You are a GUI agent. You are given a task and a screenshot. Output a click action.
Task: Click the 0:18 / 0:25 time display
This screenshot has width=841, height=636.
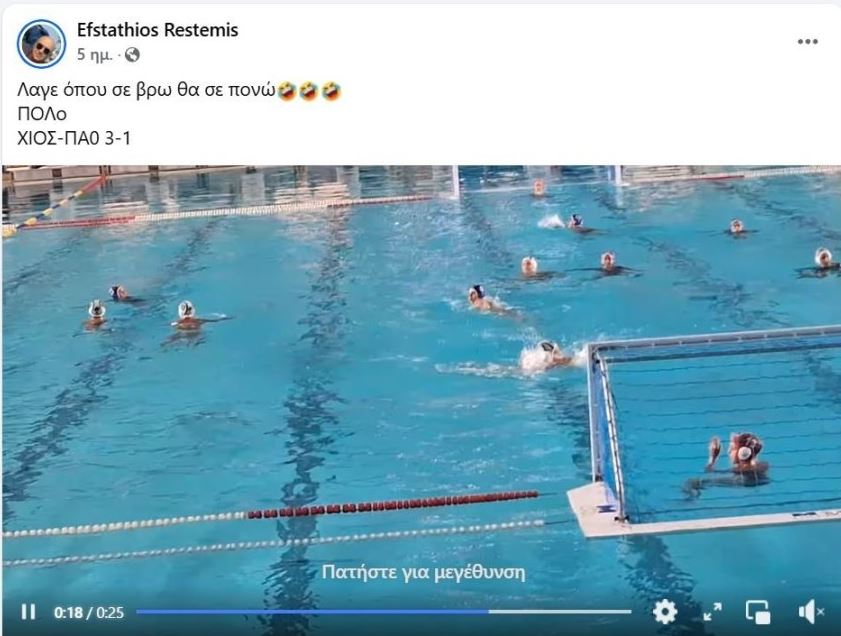click(x=88, y=612)
